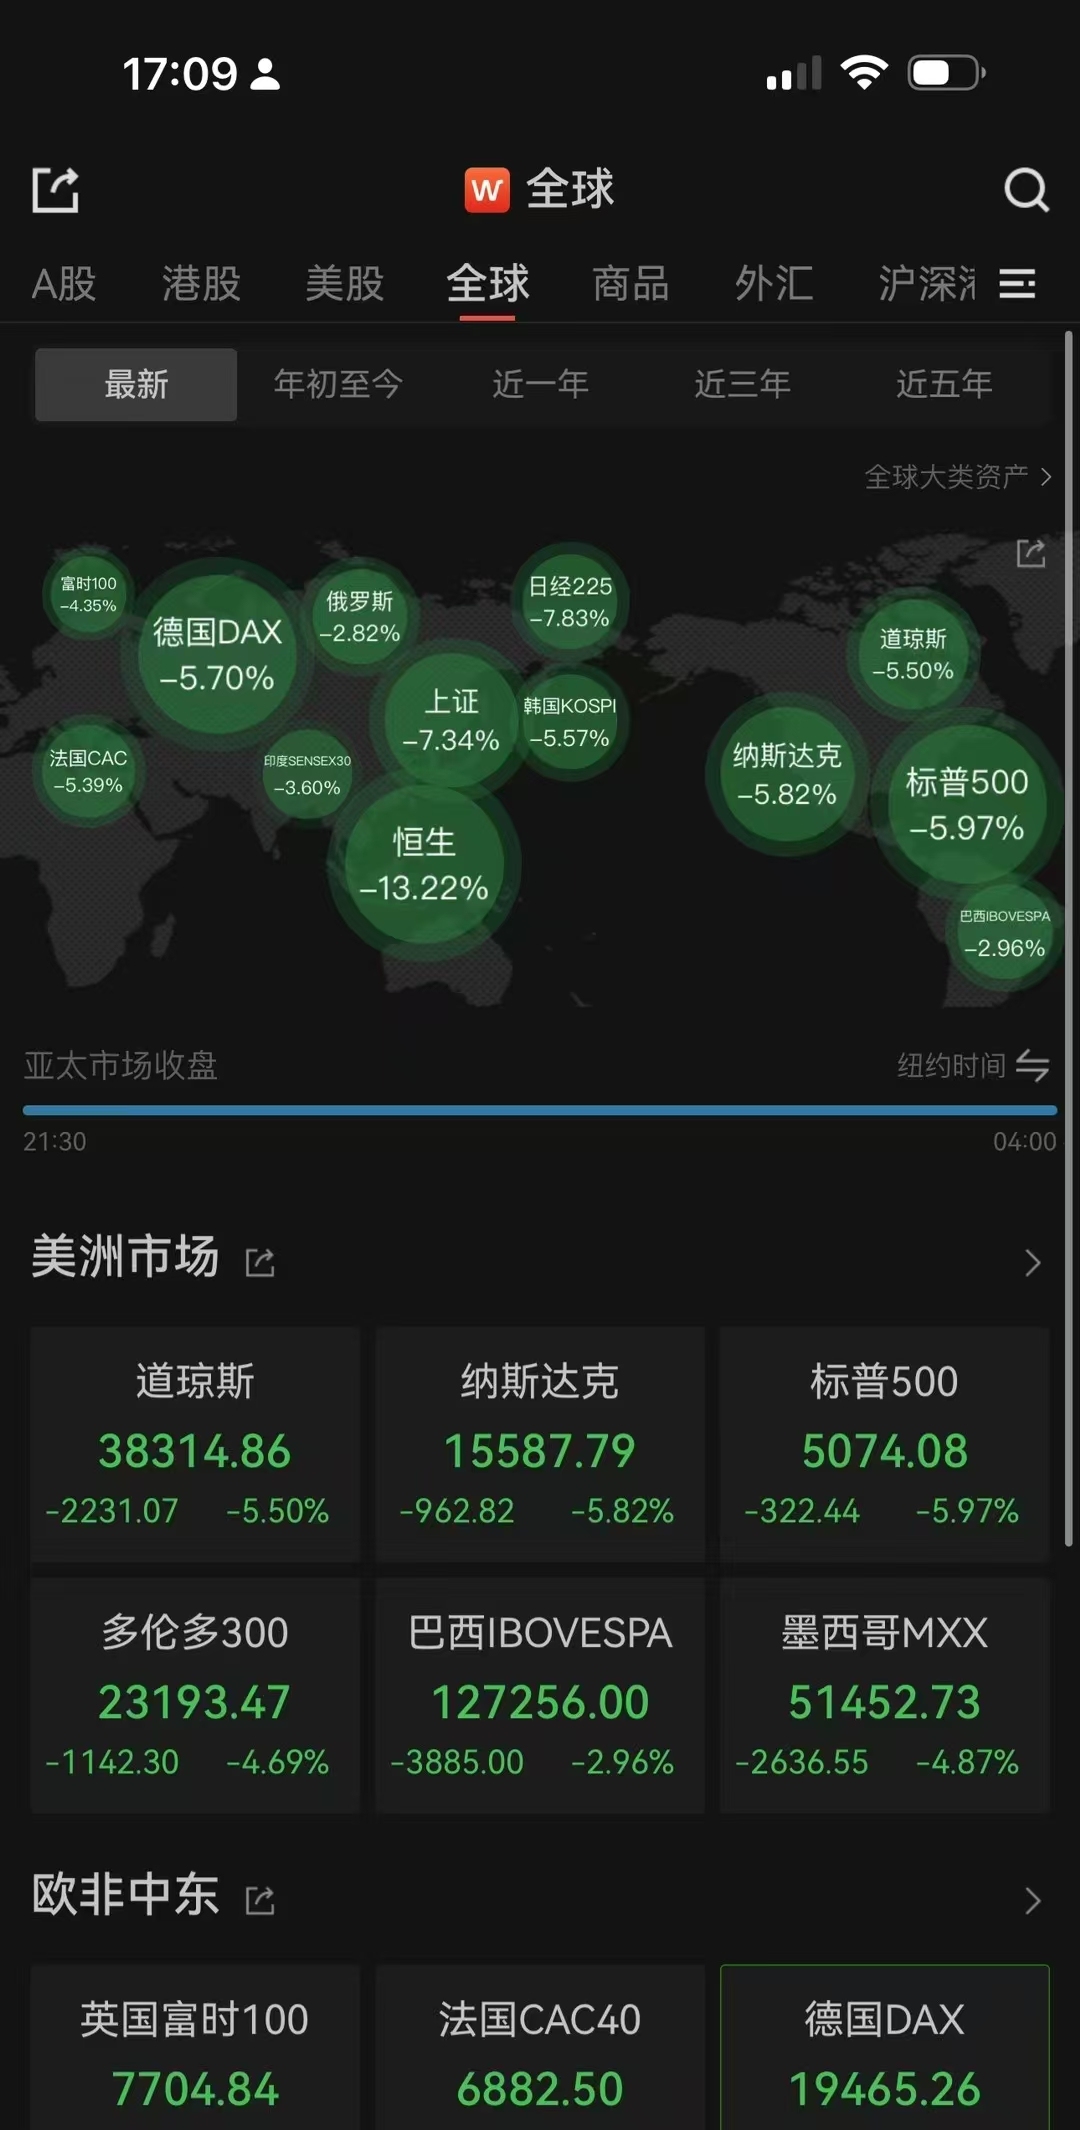Switch to the 商品 tab
The image size is (1080, 2130).
pos(630,284)
